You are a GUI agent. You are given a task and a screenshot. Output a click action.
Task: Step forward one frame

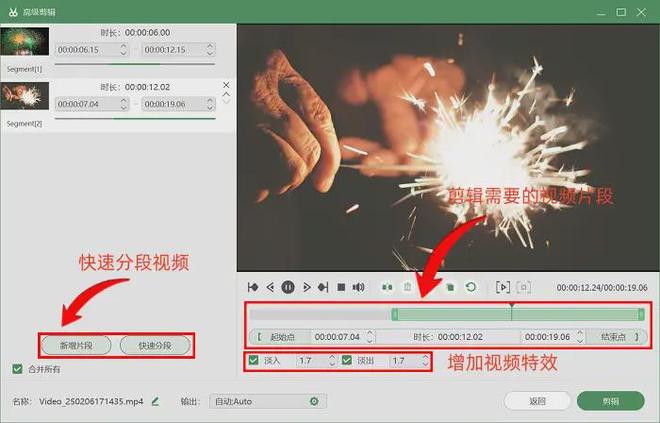[306, 287]
